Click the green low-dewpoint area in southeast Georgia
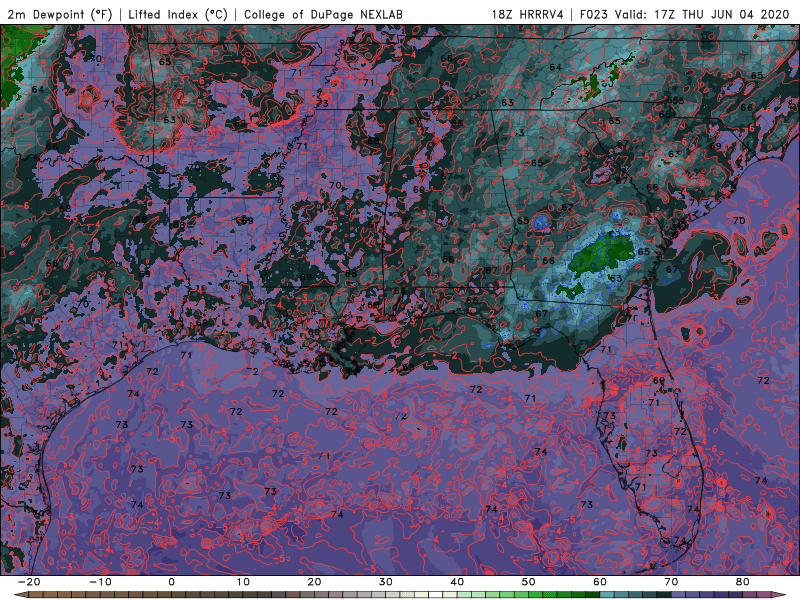The width and height of the screenshot is (800, 600). coord(602,254)
